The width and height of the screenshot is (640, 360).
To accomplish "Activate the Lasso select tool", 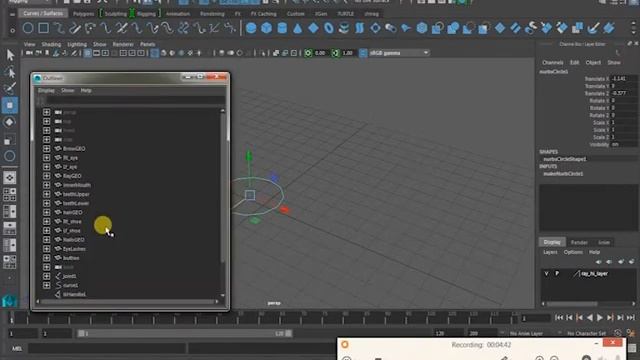I will [10, 72].
